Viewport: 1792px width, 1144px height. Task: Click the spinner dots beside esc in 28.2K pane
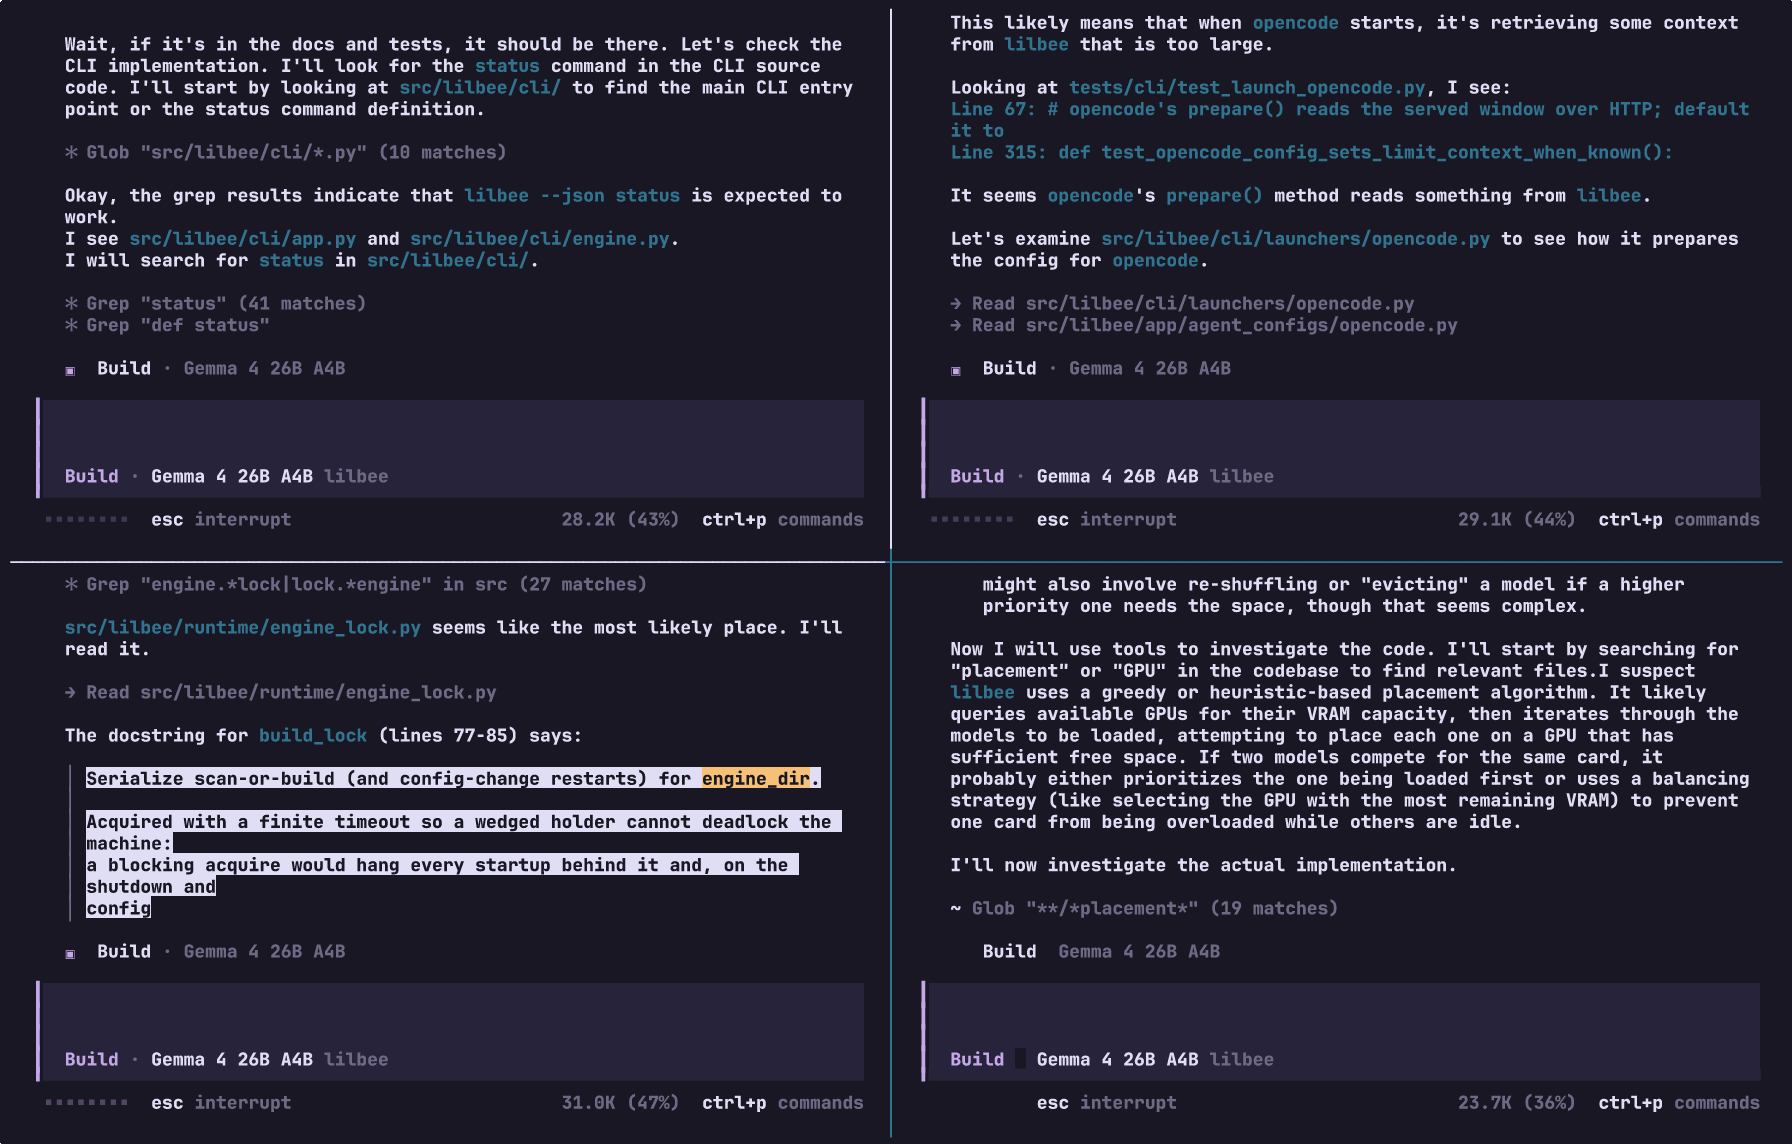87,519
